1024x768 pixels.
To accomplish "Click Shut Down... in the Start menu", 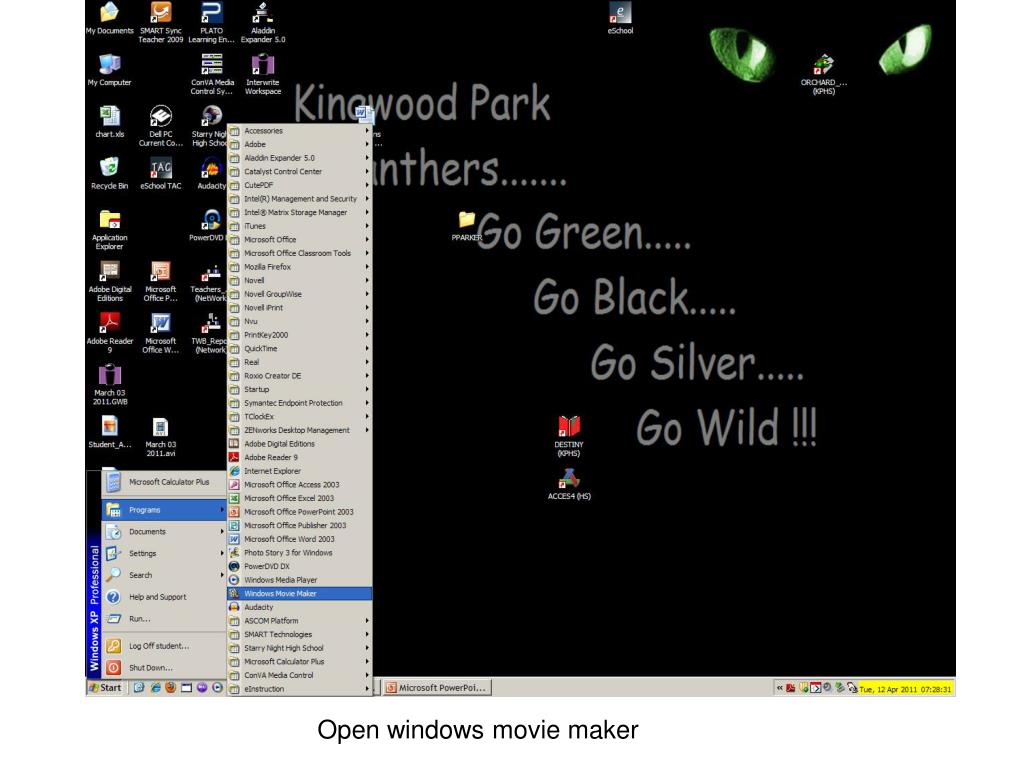I will 164,667.
